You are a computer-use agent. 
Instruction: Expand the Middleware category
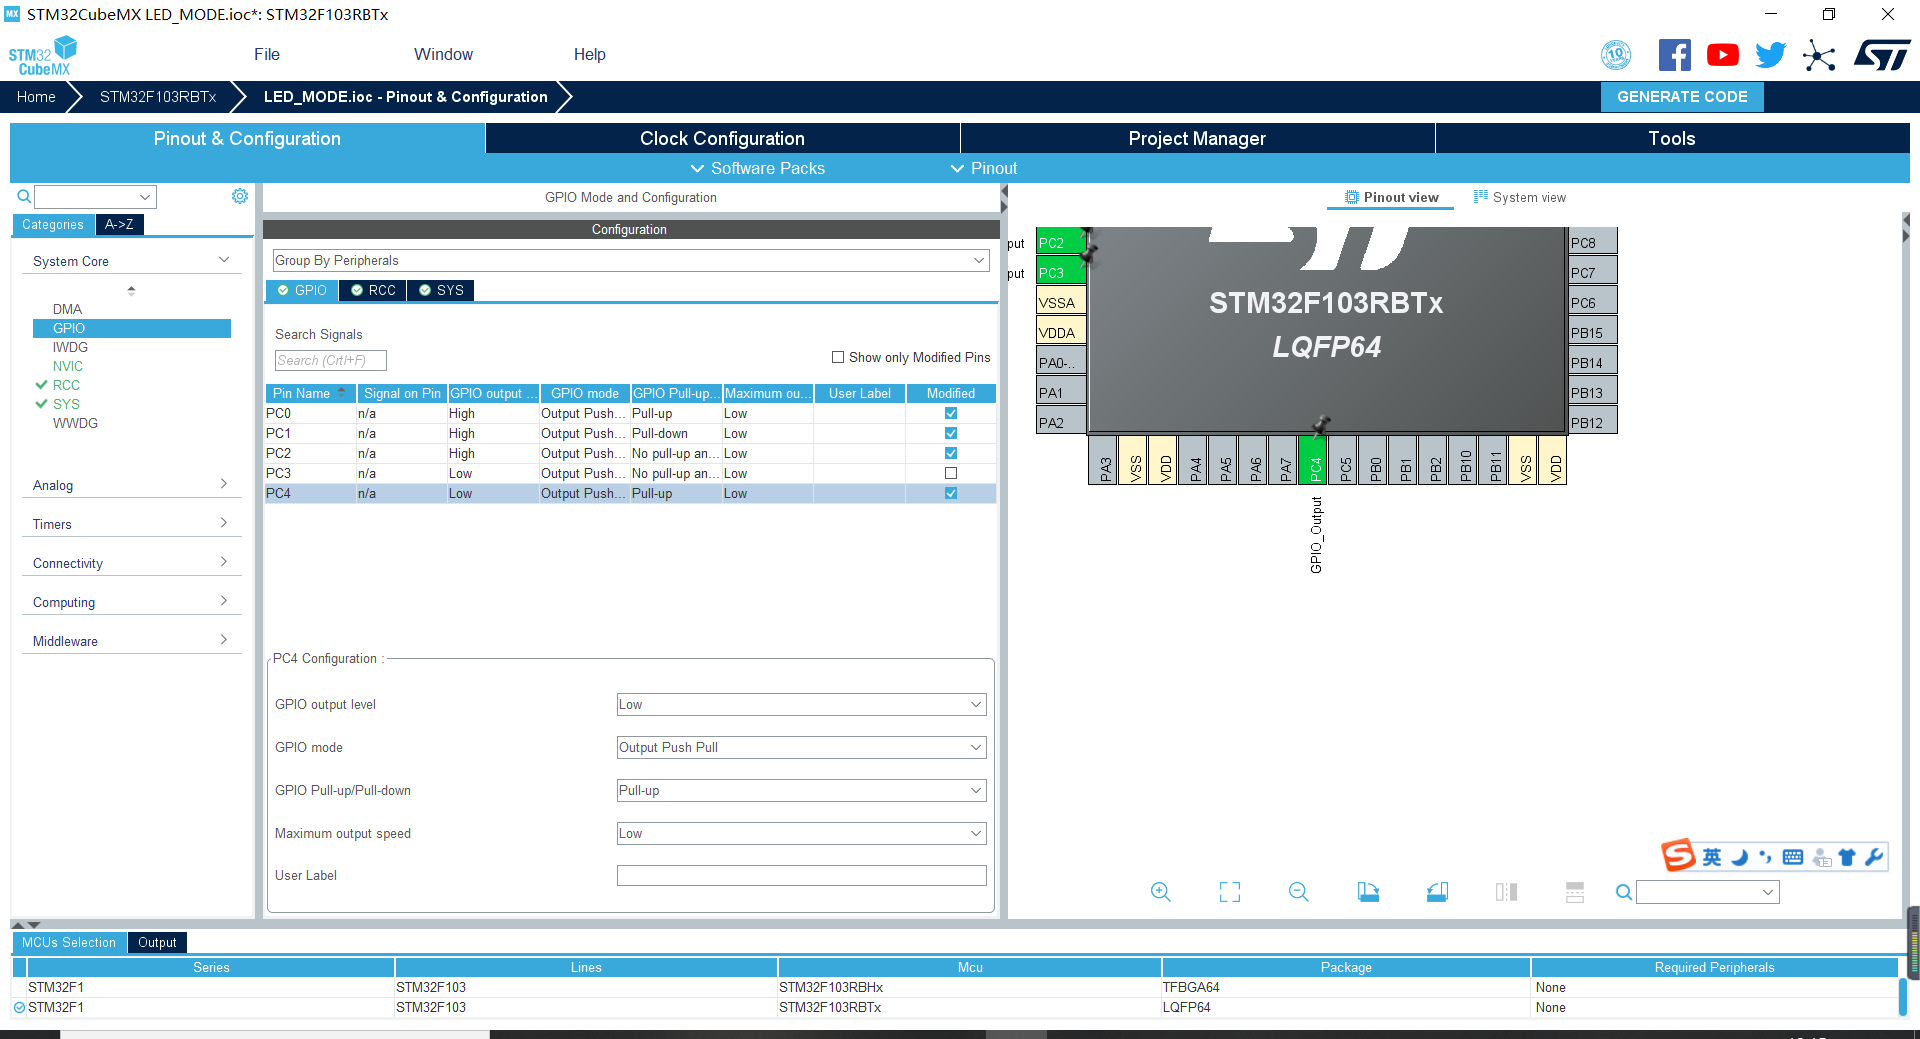(x=131, y=641)
